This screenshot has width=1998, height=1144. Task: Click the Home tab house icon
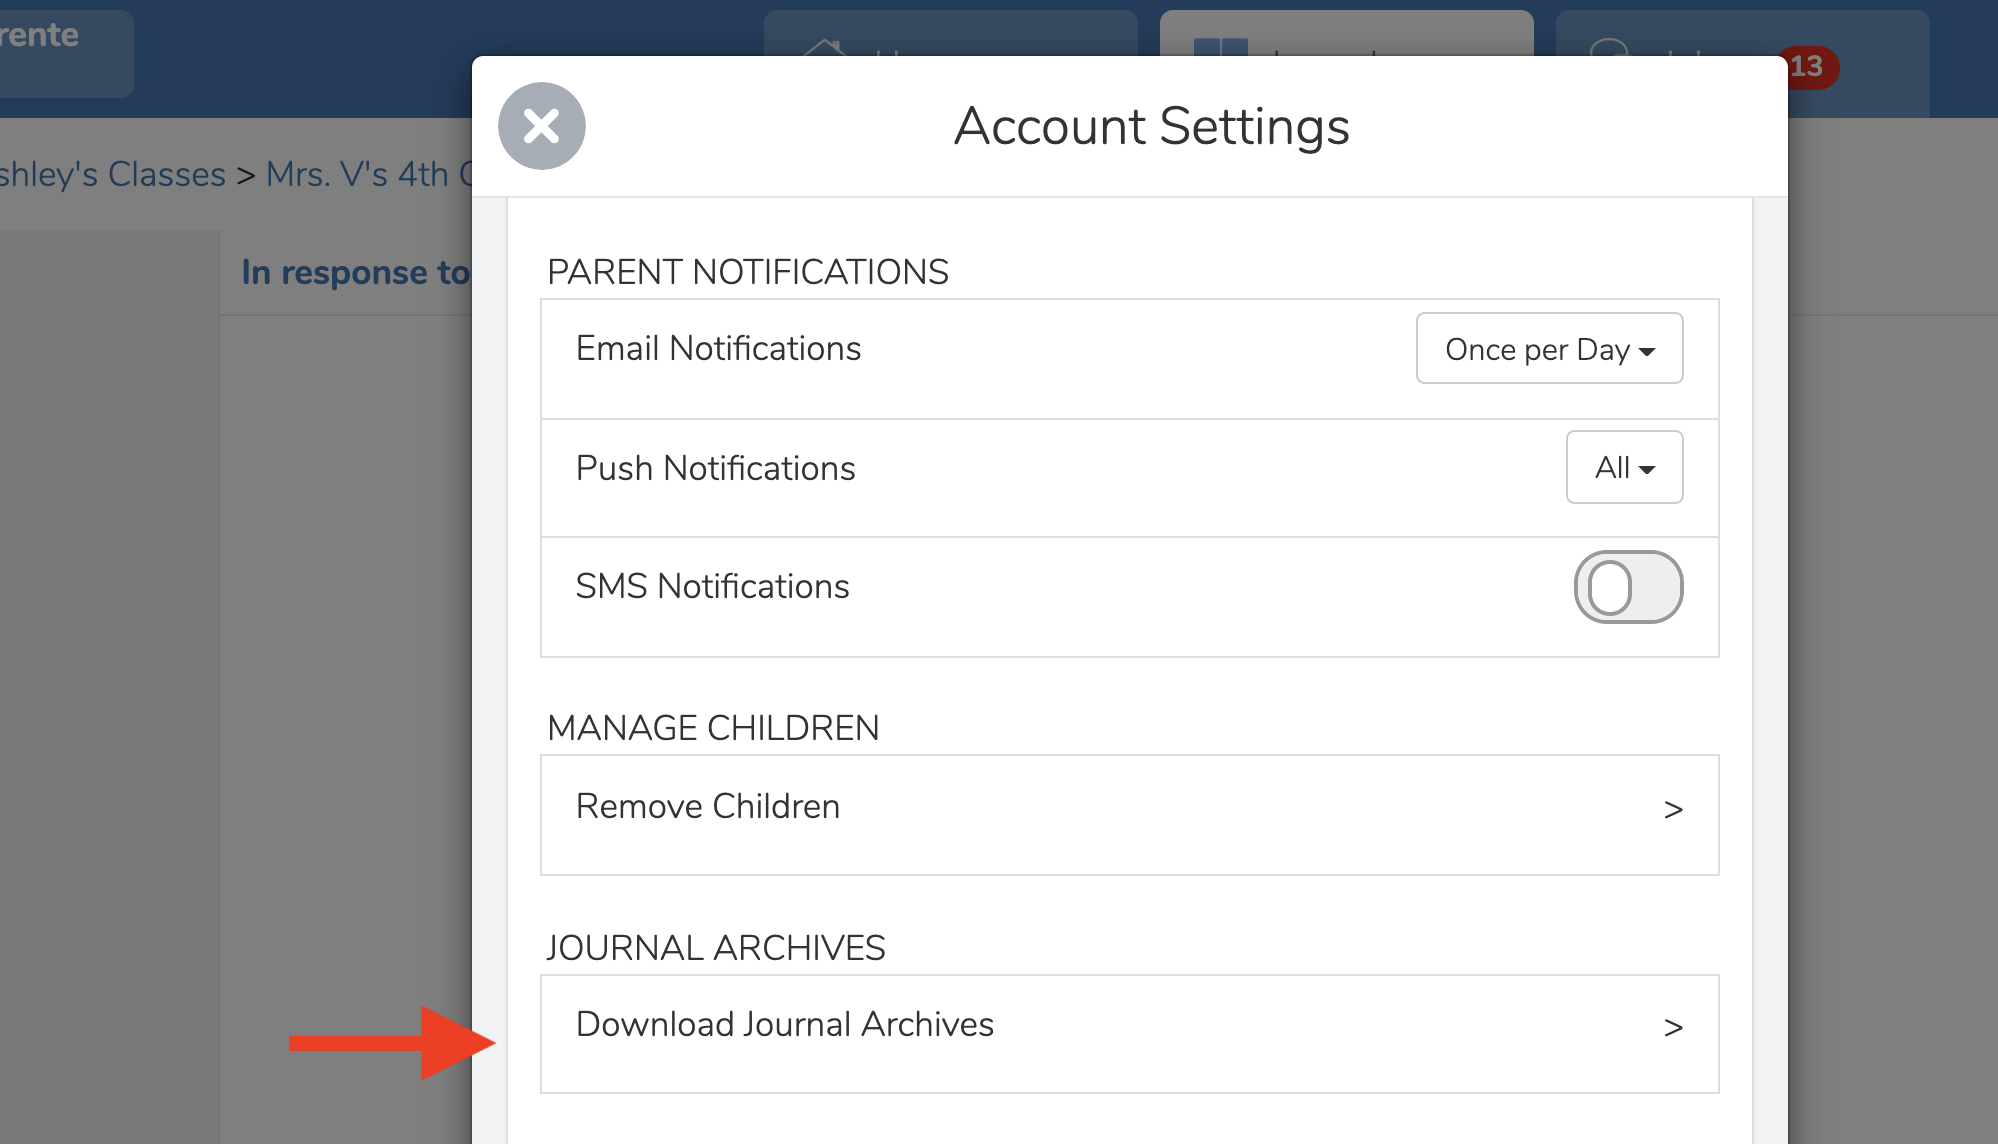tap(824, 46)
